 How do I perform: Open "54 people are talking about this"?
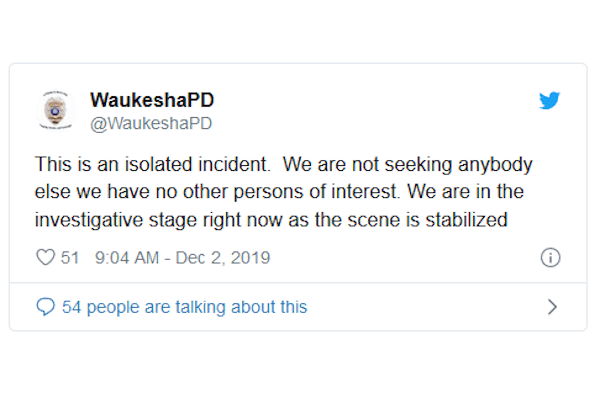coord(184,307)
